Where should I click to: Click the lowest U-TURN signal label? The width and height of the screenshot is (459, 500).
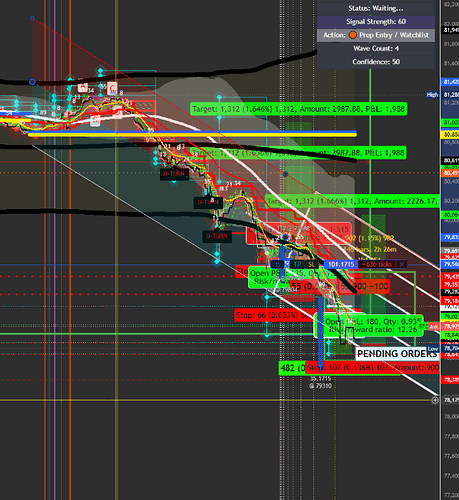[217, 236]
